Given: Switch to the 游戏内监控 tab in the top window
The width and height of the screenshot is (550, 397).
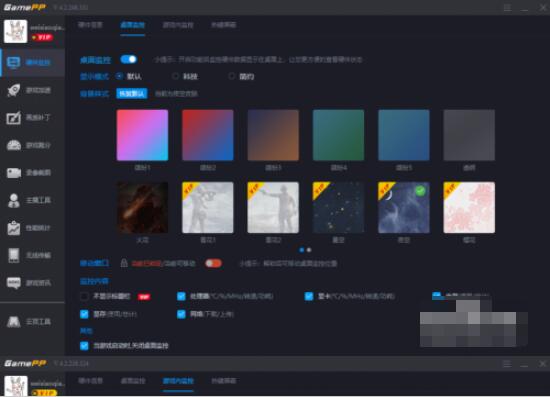Looking at the screenshot, I should coord(178,25).
